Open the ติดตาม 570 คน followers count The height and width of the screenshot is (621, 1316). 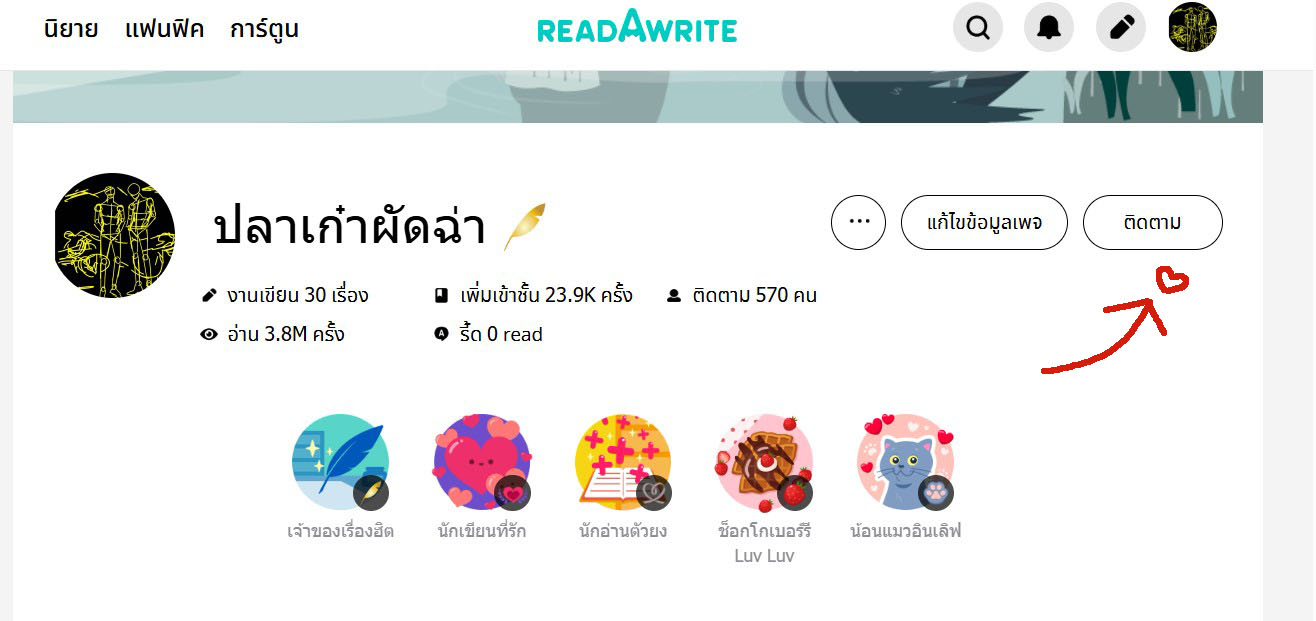[741, 295]
